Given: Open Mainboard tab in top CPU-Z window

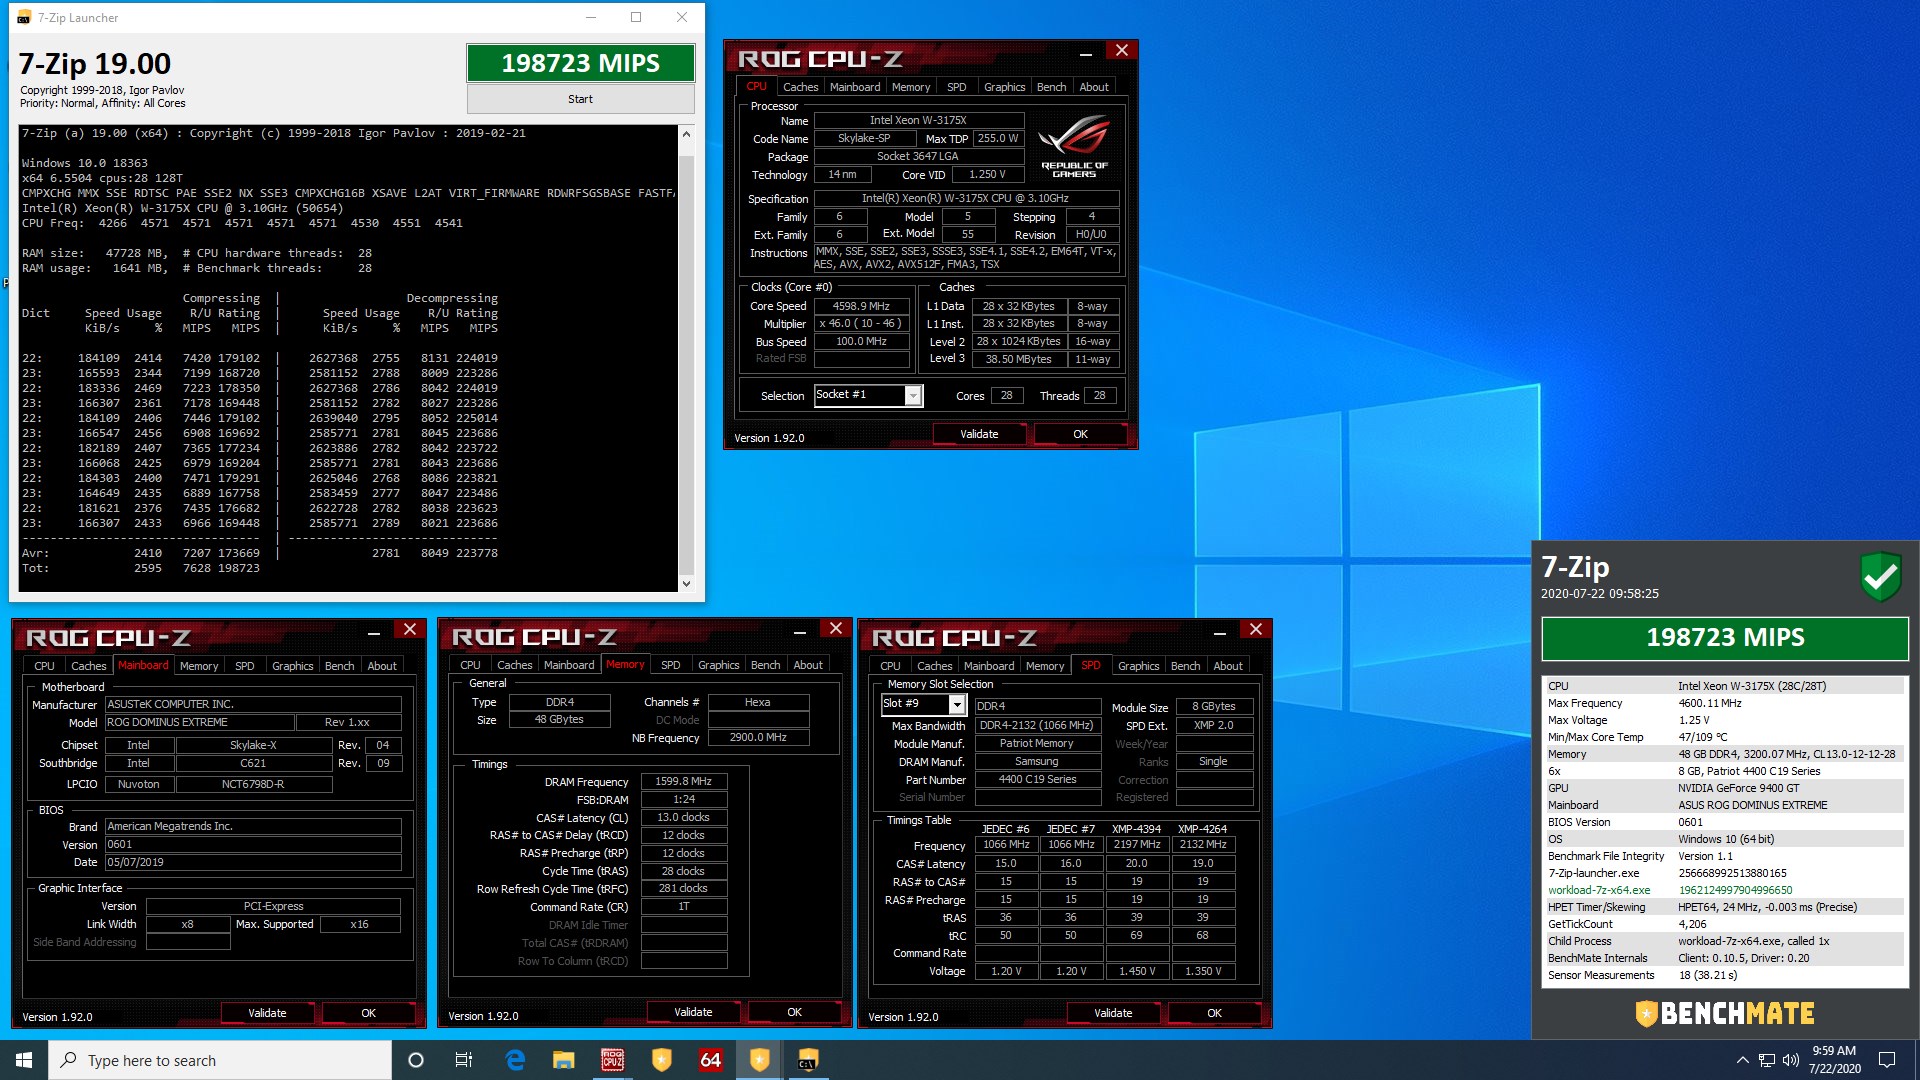Looking at the screenshot, I should 855,87.
